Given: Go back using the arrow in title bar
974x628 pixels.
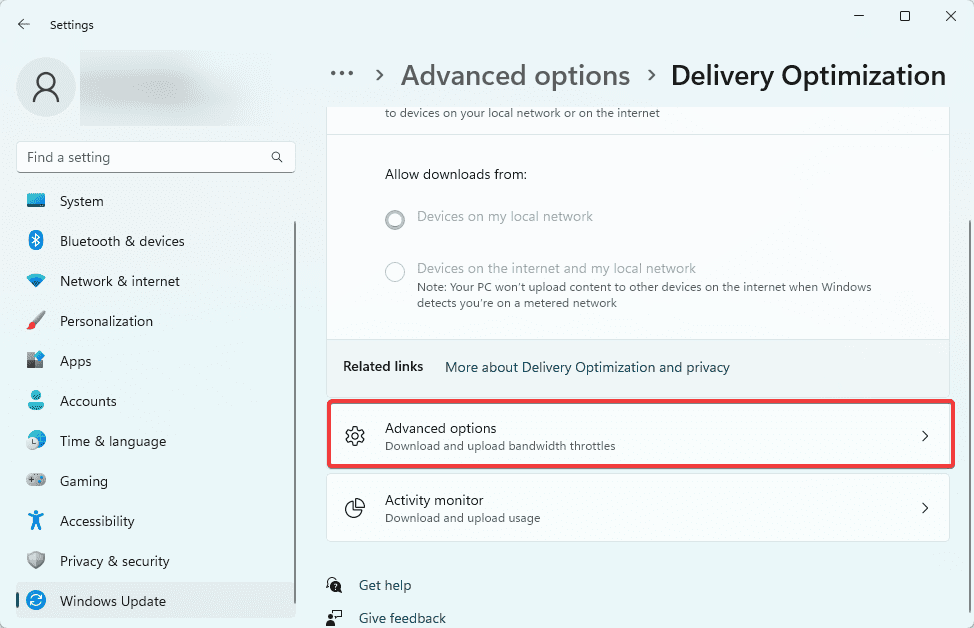Looking at the screenshot, I should (24, 24).
